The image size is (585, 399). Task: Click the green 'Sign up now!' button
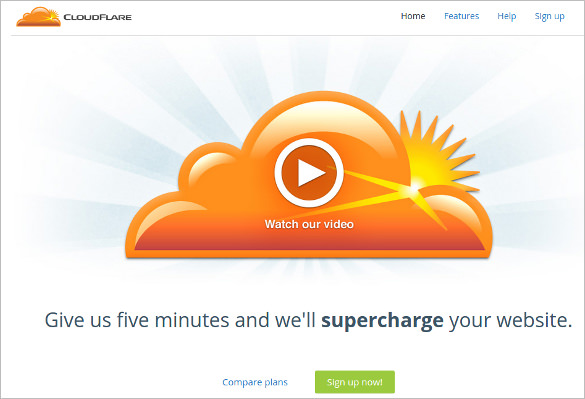[x=355, y=382]
